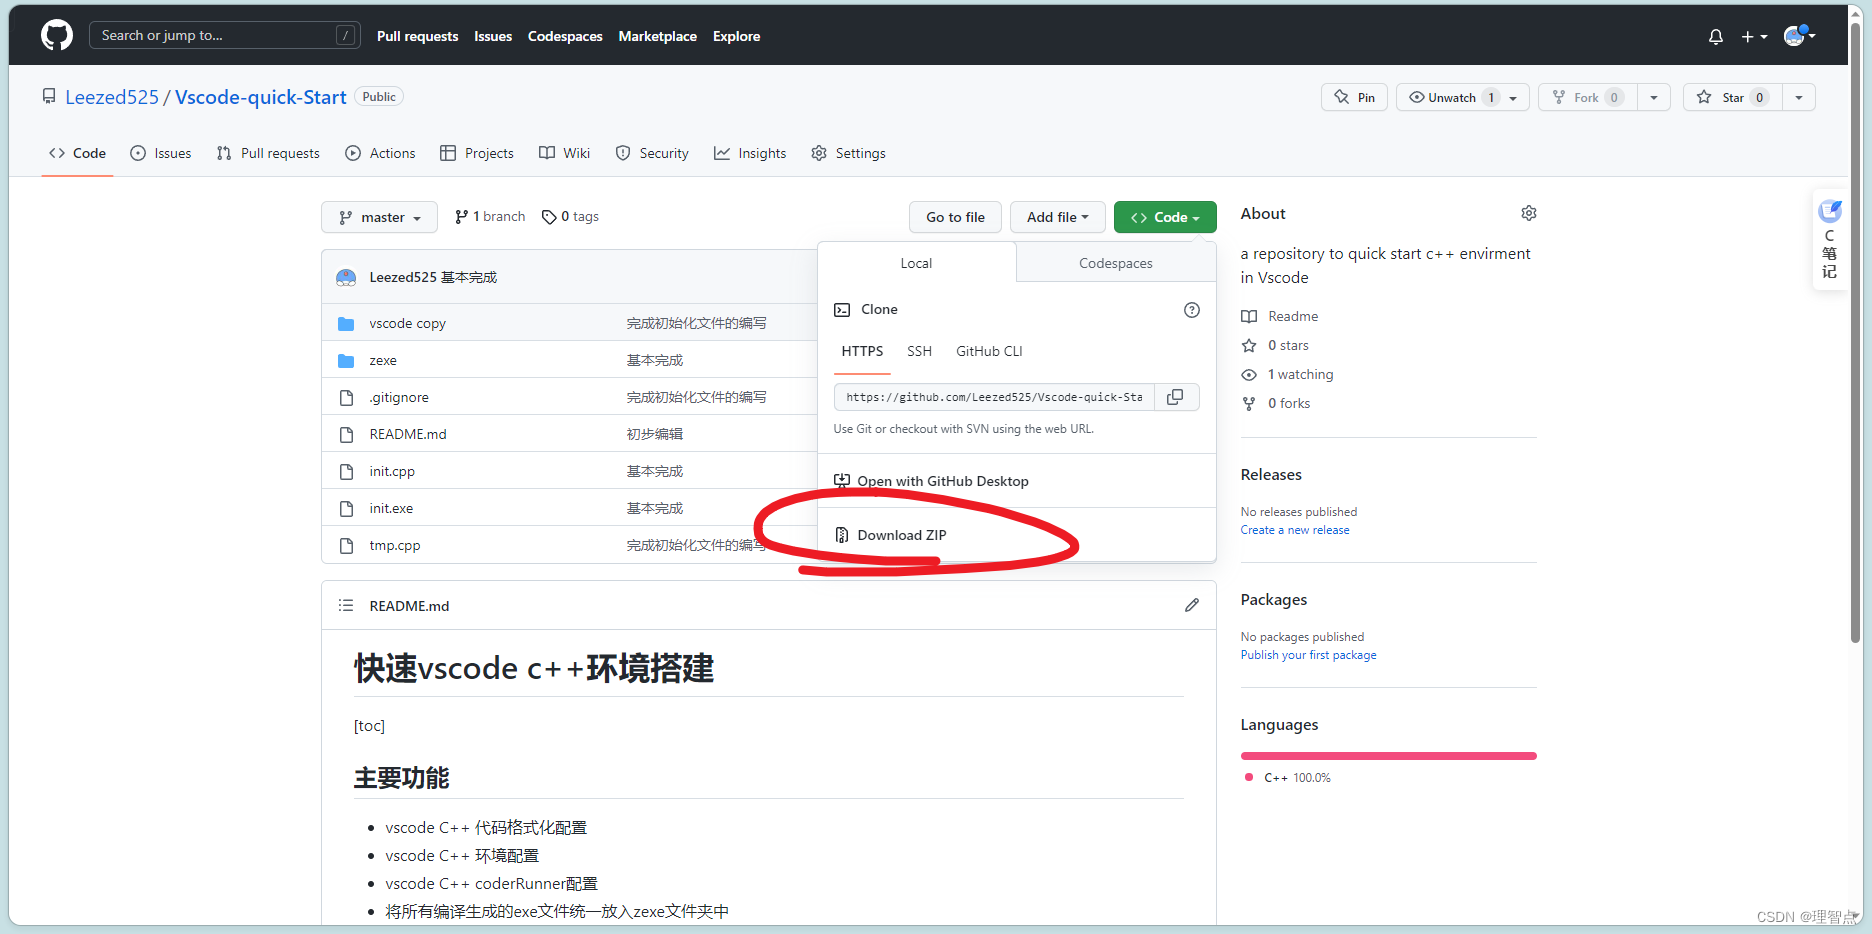The height and width of the screenshot is (934, 1872).
Task: Go to Codespaces in top navigation
Action: click(565, 36)
